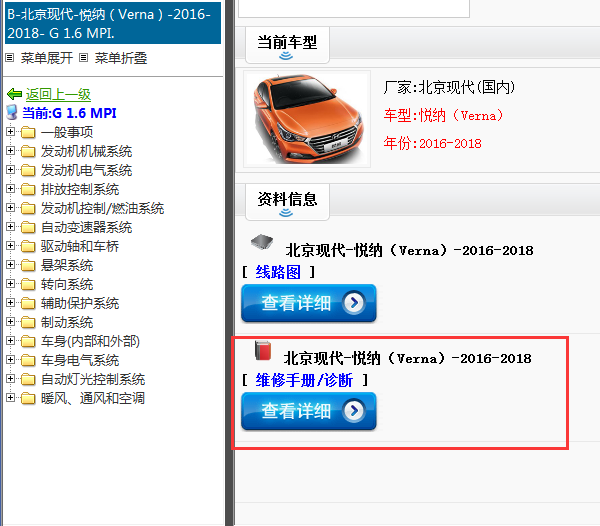Click the text 厂家:北京现代(国内)
Screen dimensions: 600x526
(x=449, y=88)
